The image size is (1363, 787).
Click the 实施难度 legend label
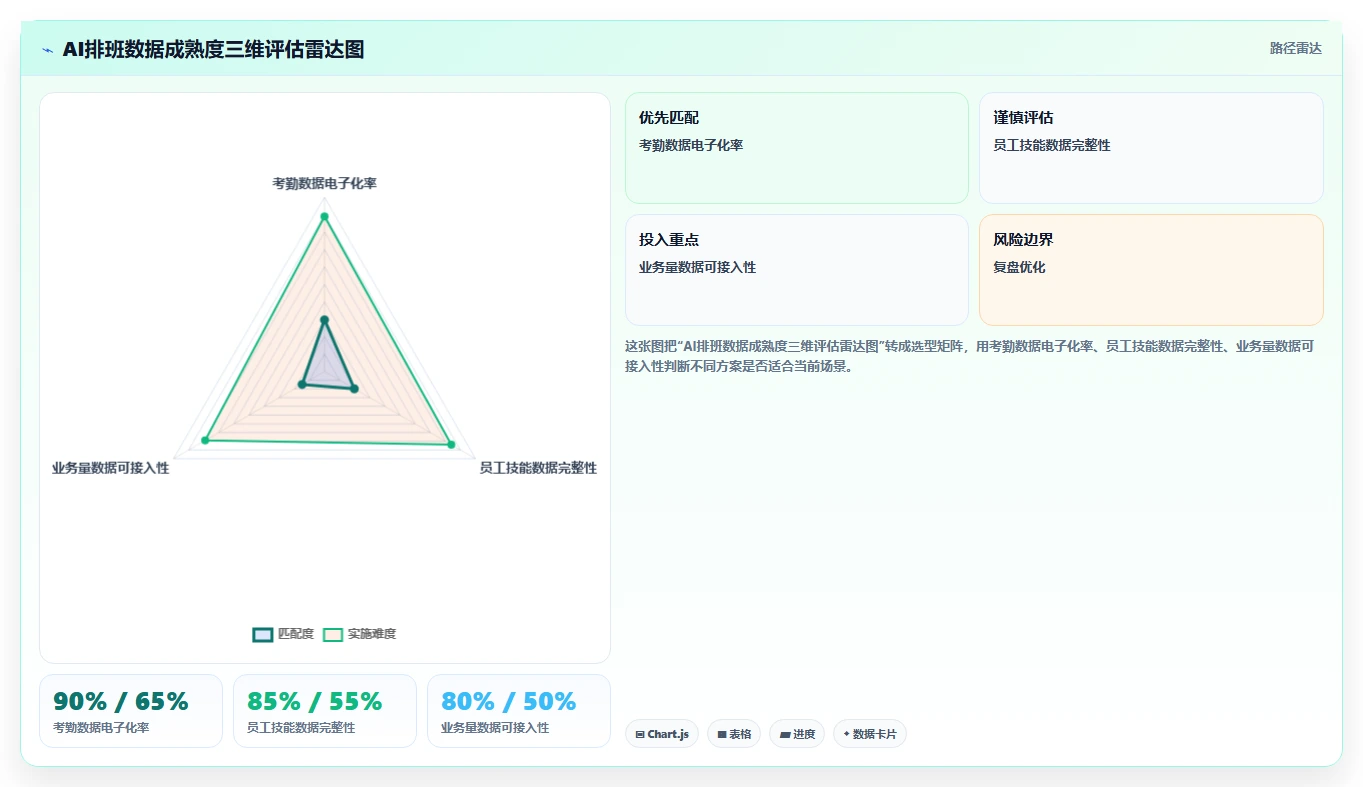[372, 634]
